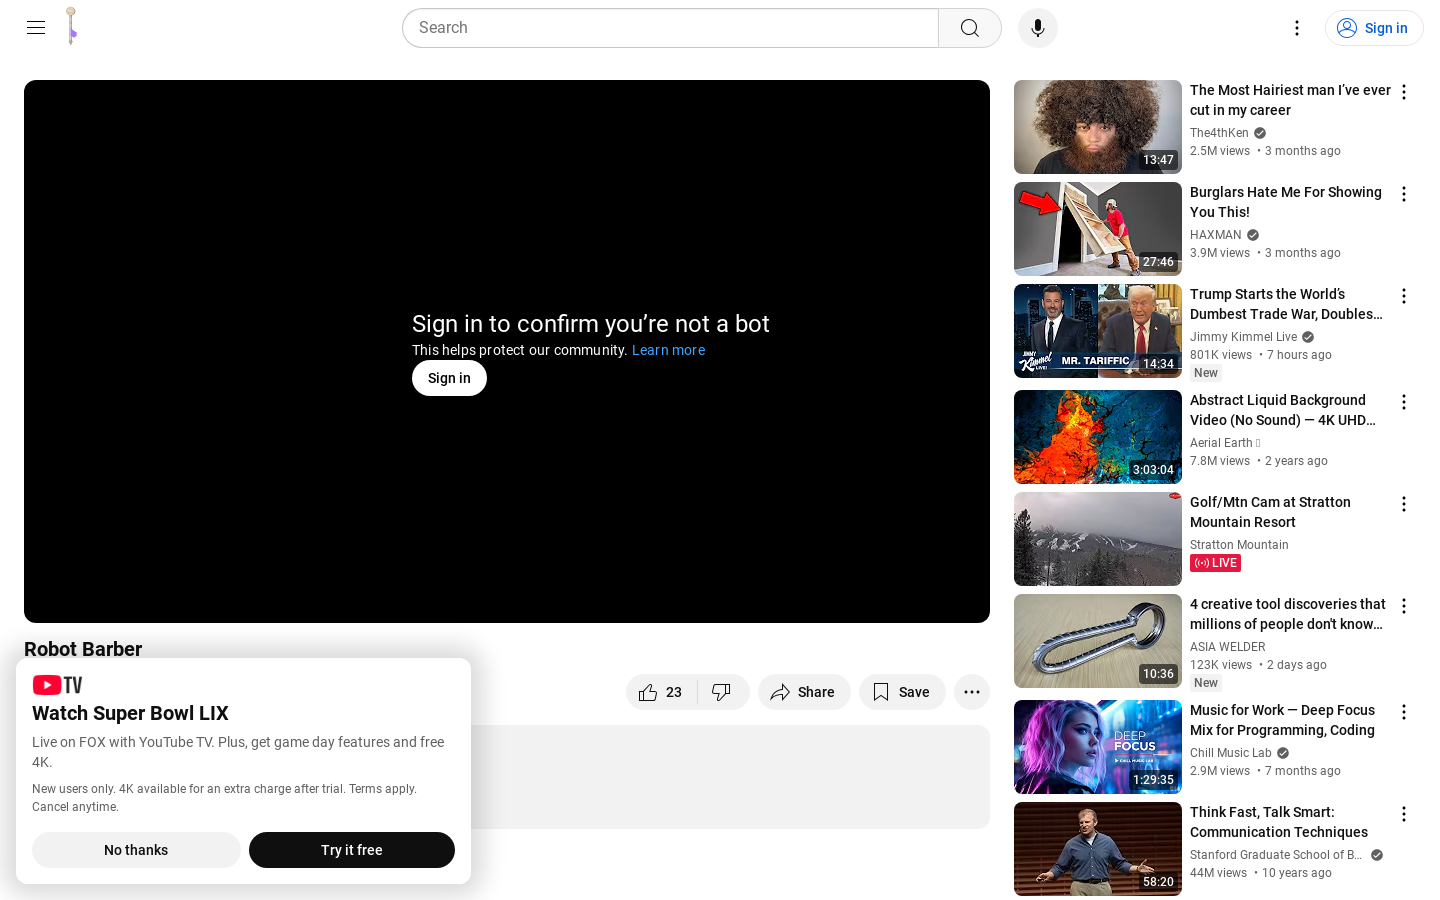Open title 'Golf/Mtn Cam at Stratton Mountain Resort'
Image resolution: width=1440 pixels, height=900 pixels.
1270,512
